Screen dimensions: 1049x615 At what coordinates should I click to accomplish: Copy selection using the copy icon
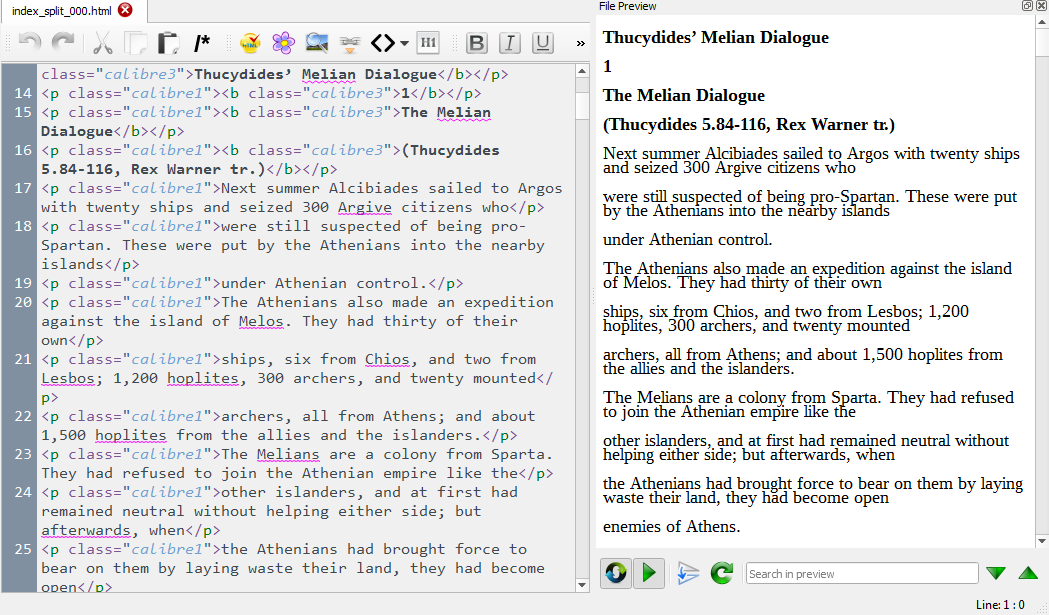point(136,43)
